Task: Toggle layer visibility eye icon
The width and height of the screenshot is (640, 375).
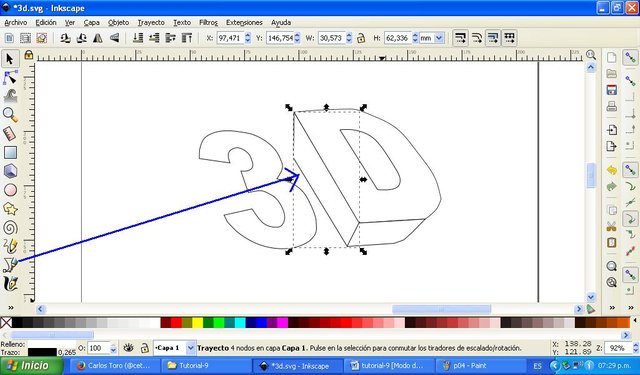Action: coord(129,348)
